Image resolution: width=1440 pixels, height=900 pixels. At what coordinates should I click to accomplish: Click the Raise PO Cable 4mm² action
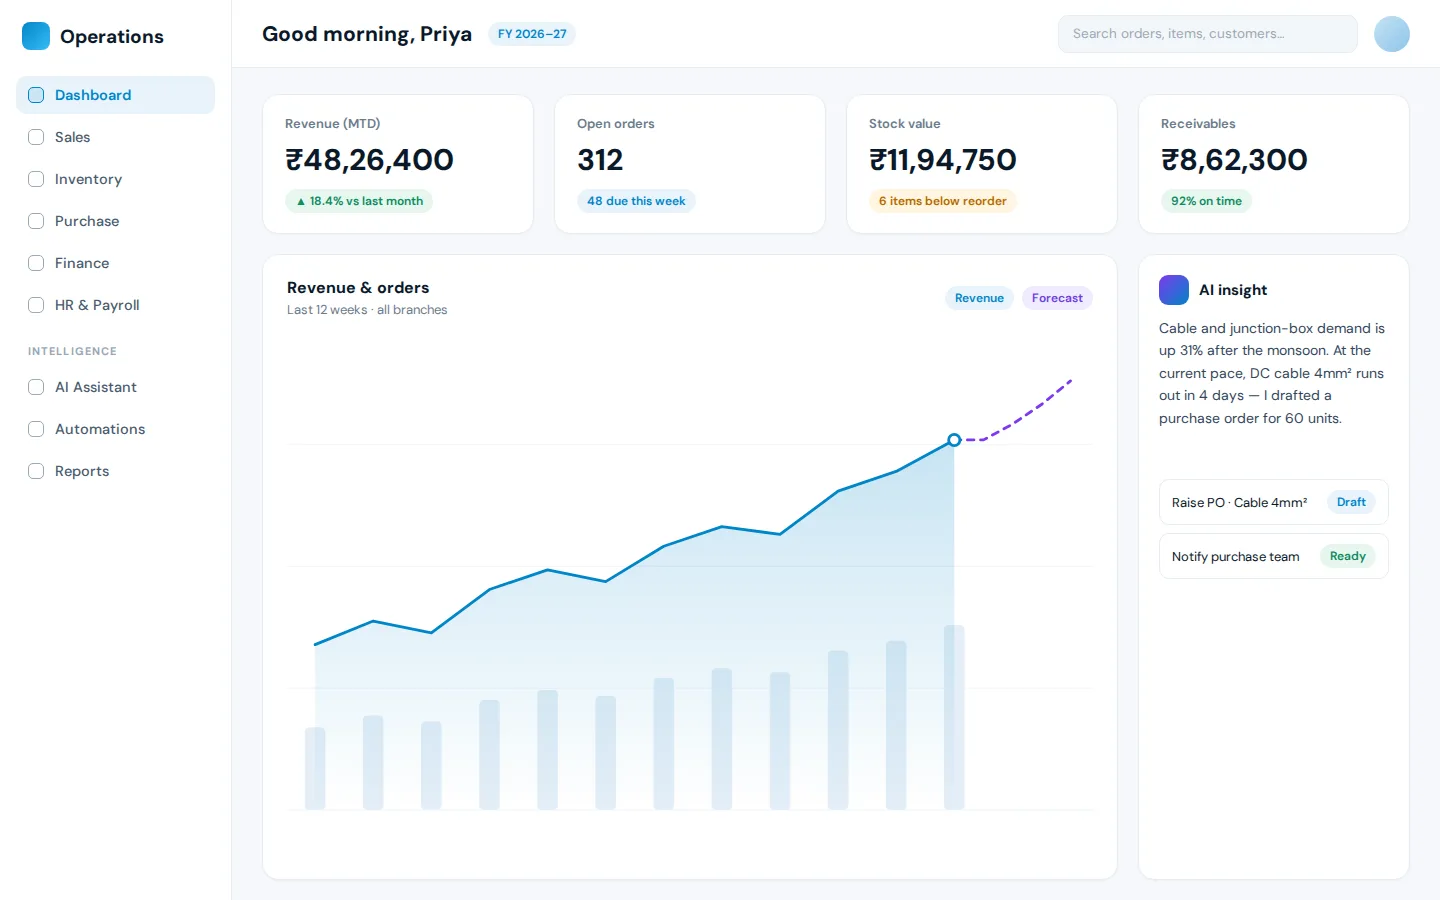click(x=1274, y=502)
